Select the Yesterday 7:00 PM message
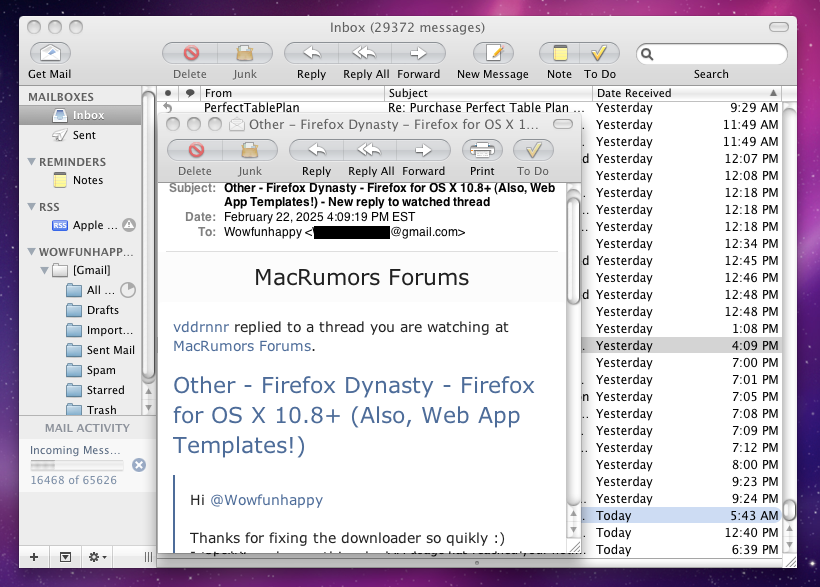This screenshot has height=587, width=820. pyautogui.click(x=681, y=363)
